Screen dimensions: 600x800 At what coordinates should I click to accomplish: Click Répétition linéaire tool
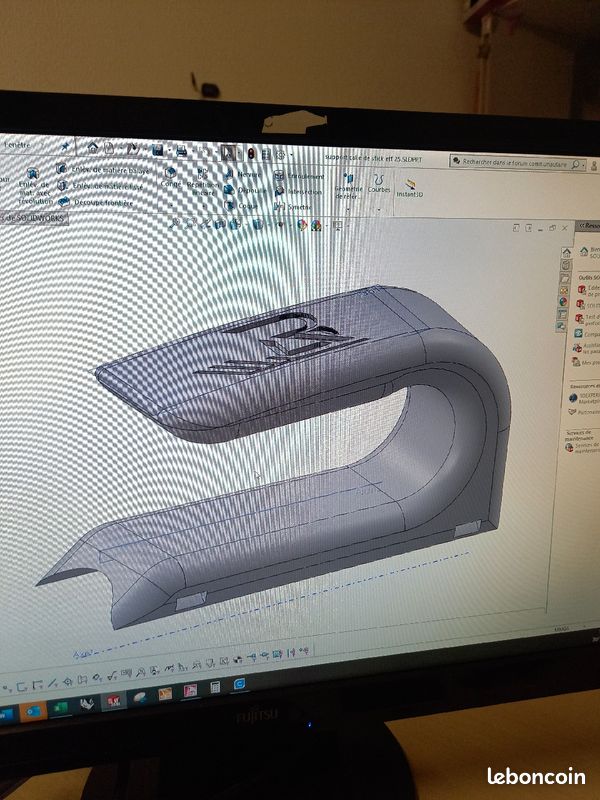pos(203,182)
